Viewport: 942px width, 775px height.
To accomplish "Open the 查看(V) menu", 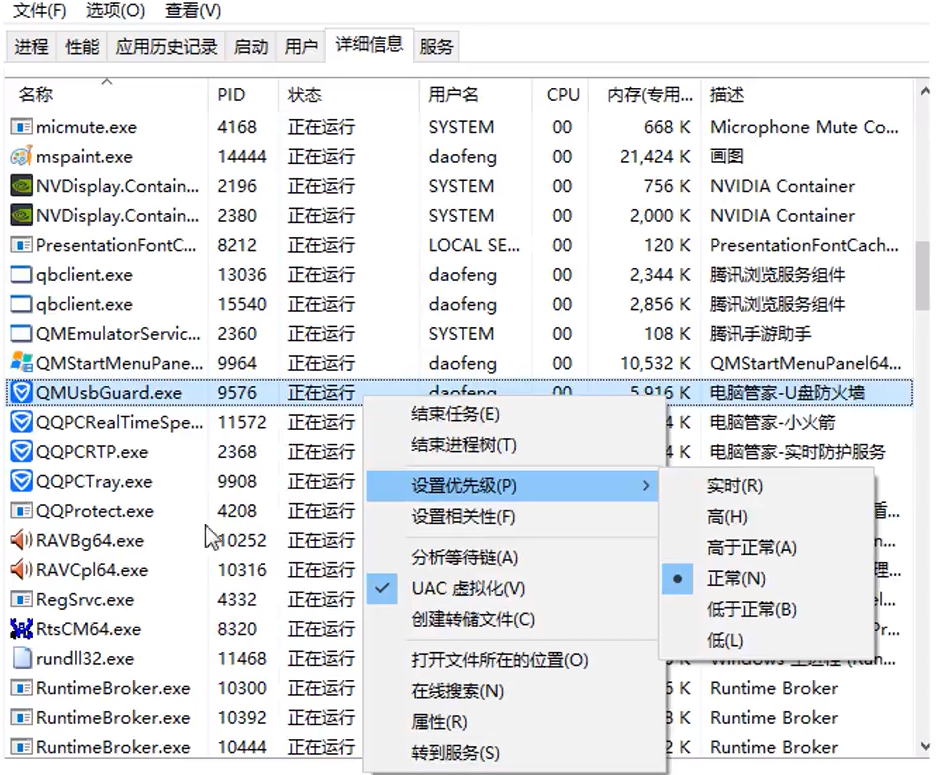I will click(x=193, y=10).
